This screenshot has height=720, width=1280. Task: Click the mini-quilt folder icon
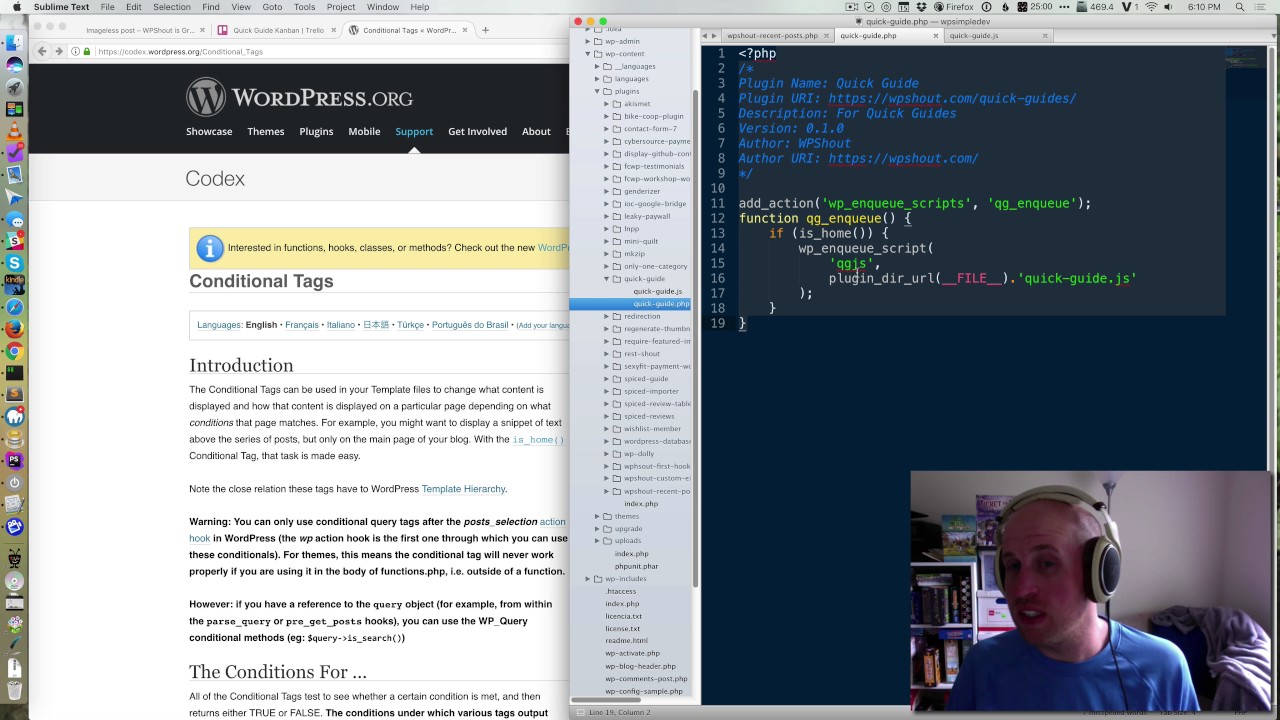pyautogui.click(x=616, y=241)
